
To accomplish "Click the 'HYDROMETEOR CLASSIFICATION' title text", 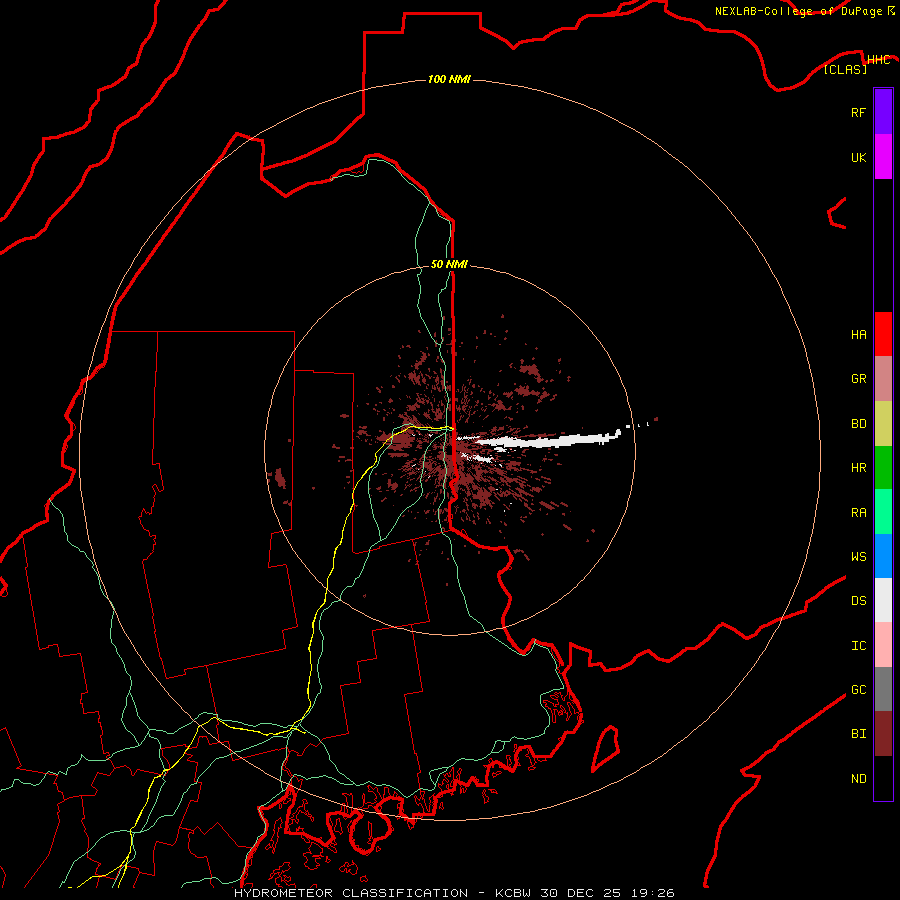I will 351,893.
